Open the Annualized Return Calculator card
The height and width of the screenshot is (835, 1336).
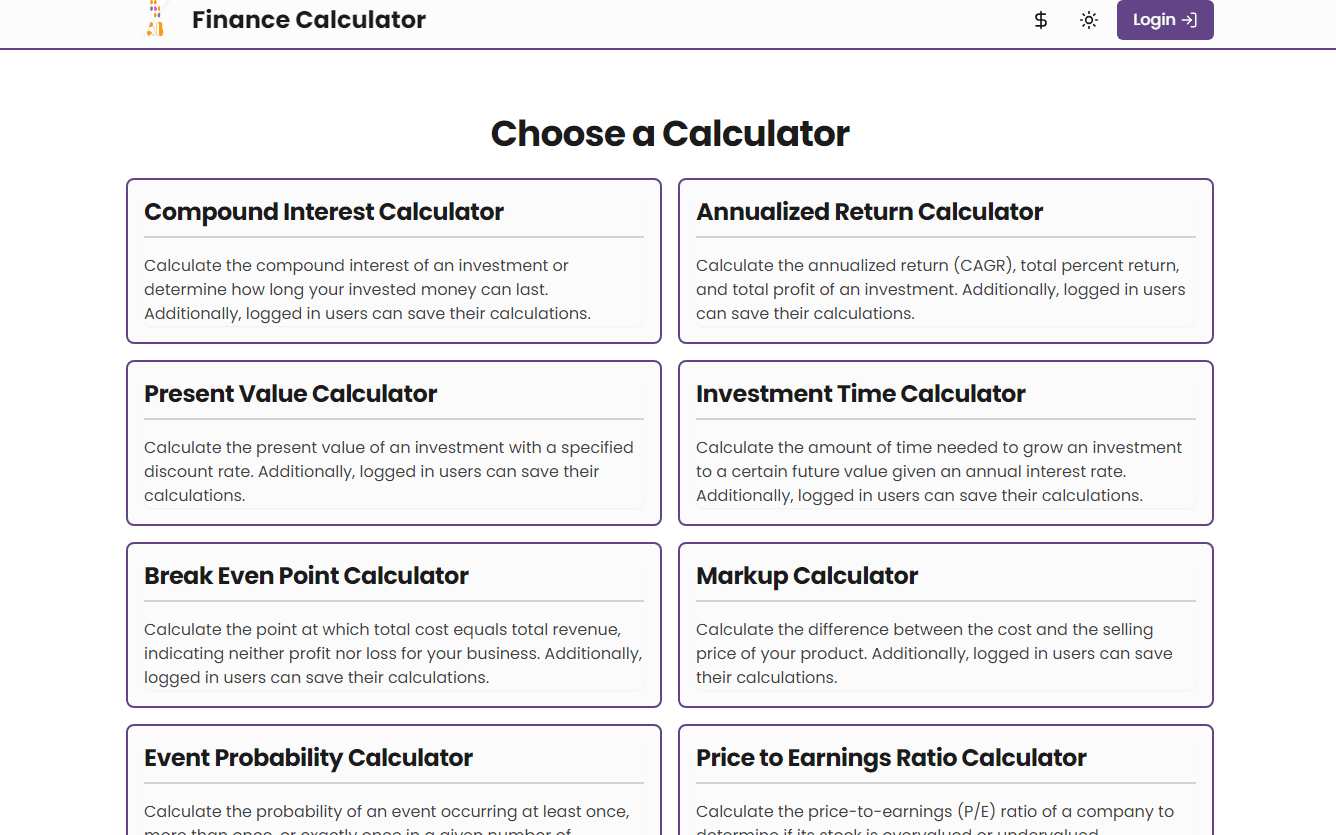coord(946,261)
